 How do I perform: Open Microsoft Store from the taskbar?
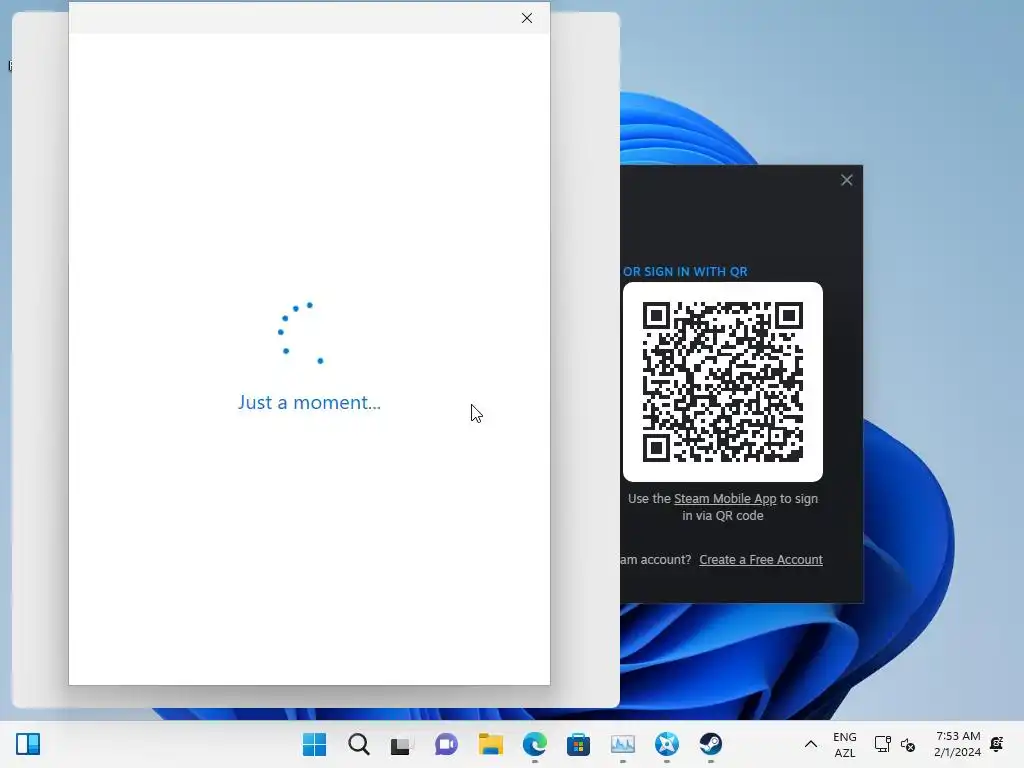pos(578,744)
